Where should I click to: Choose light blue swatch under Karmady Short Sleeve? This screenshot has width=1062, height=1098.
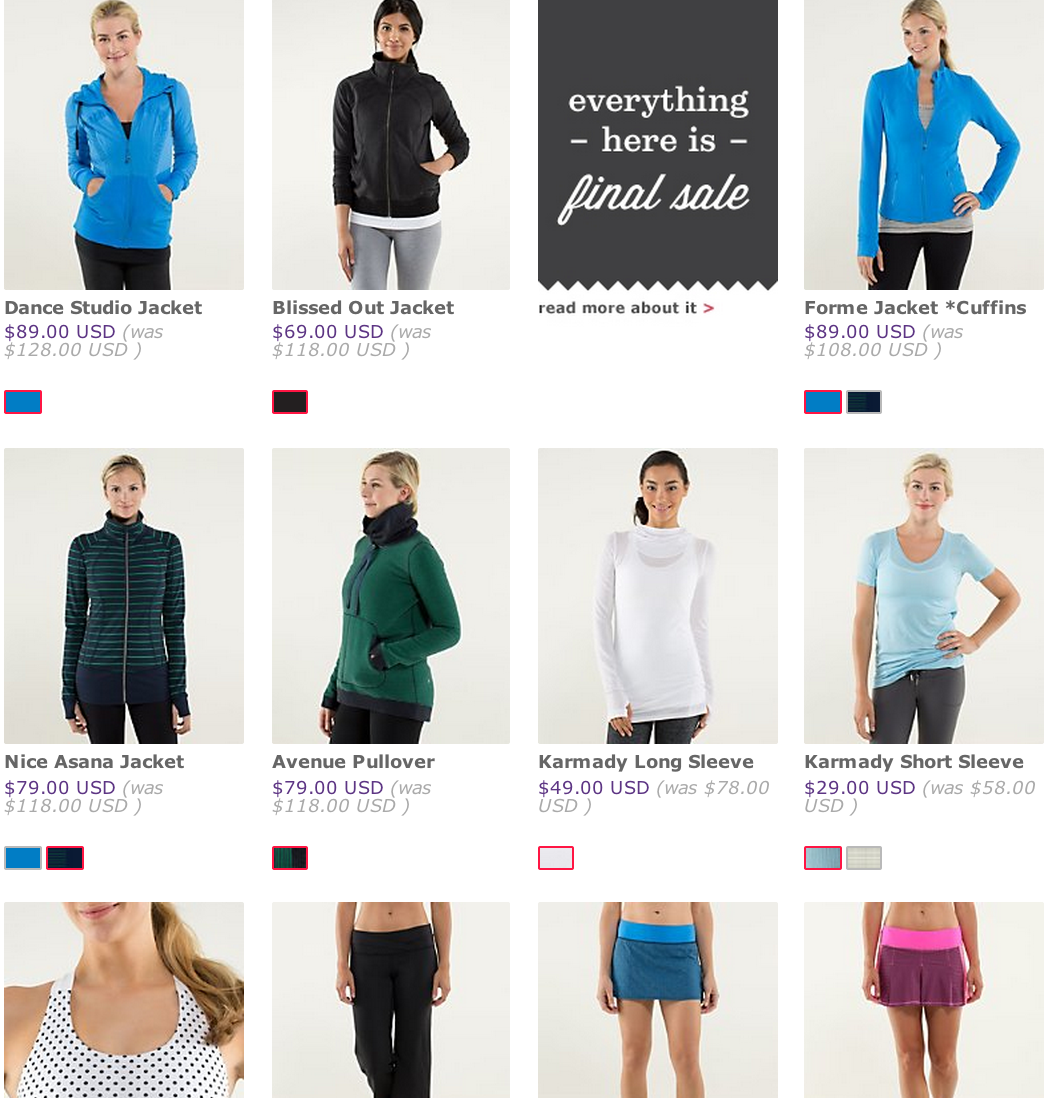(823, 858)
